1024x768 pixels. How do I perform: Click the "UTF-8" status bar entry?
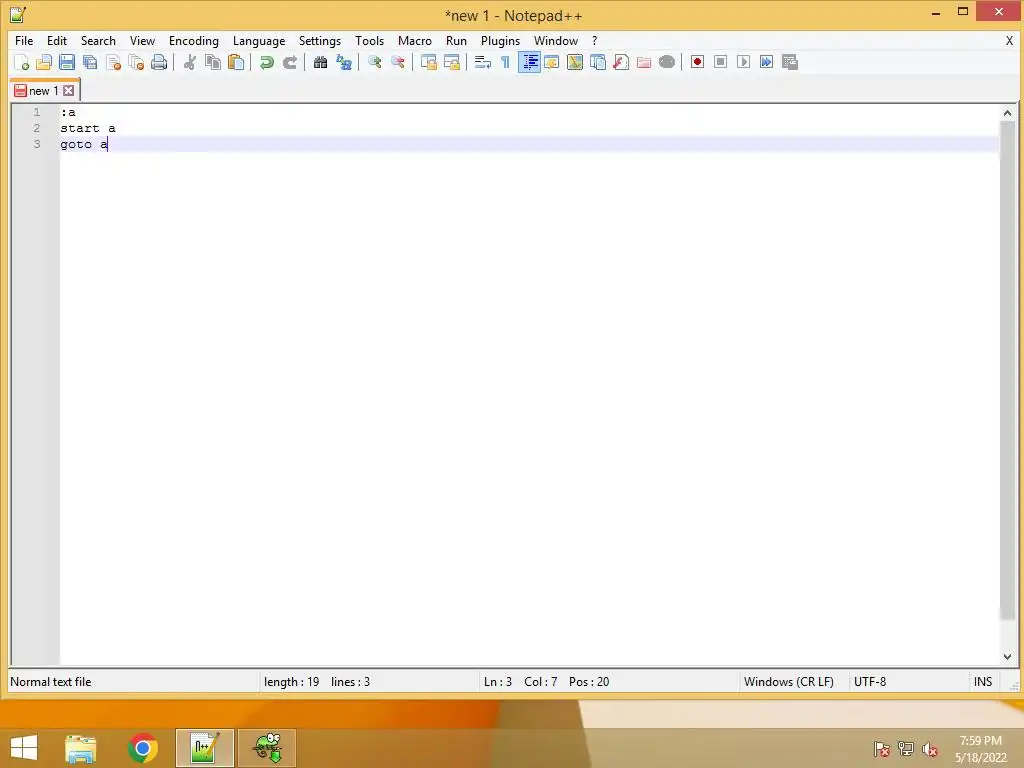pos(870,682)
